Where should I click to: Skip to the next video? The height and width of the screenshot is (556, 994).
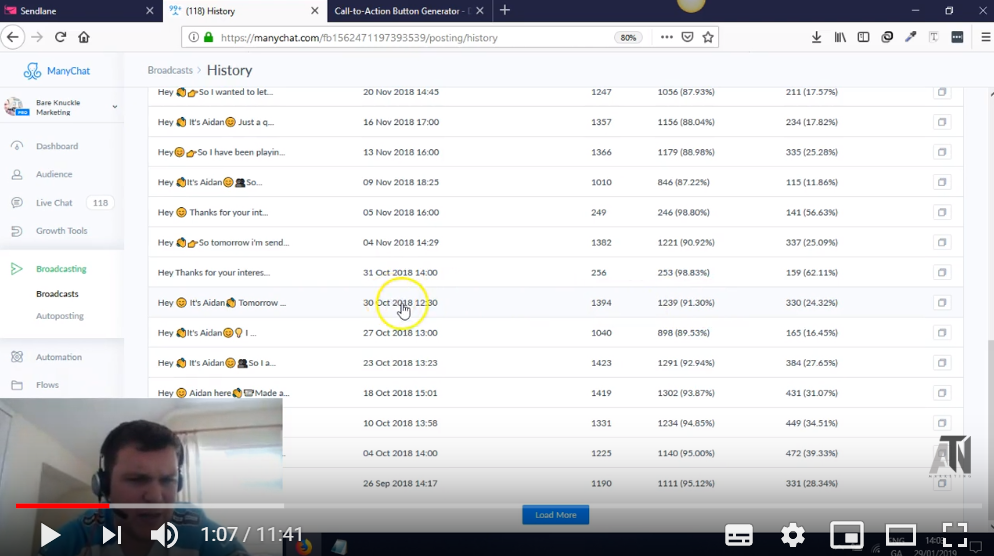click(x=111, y=535)
